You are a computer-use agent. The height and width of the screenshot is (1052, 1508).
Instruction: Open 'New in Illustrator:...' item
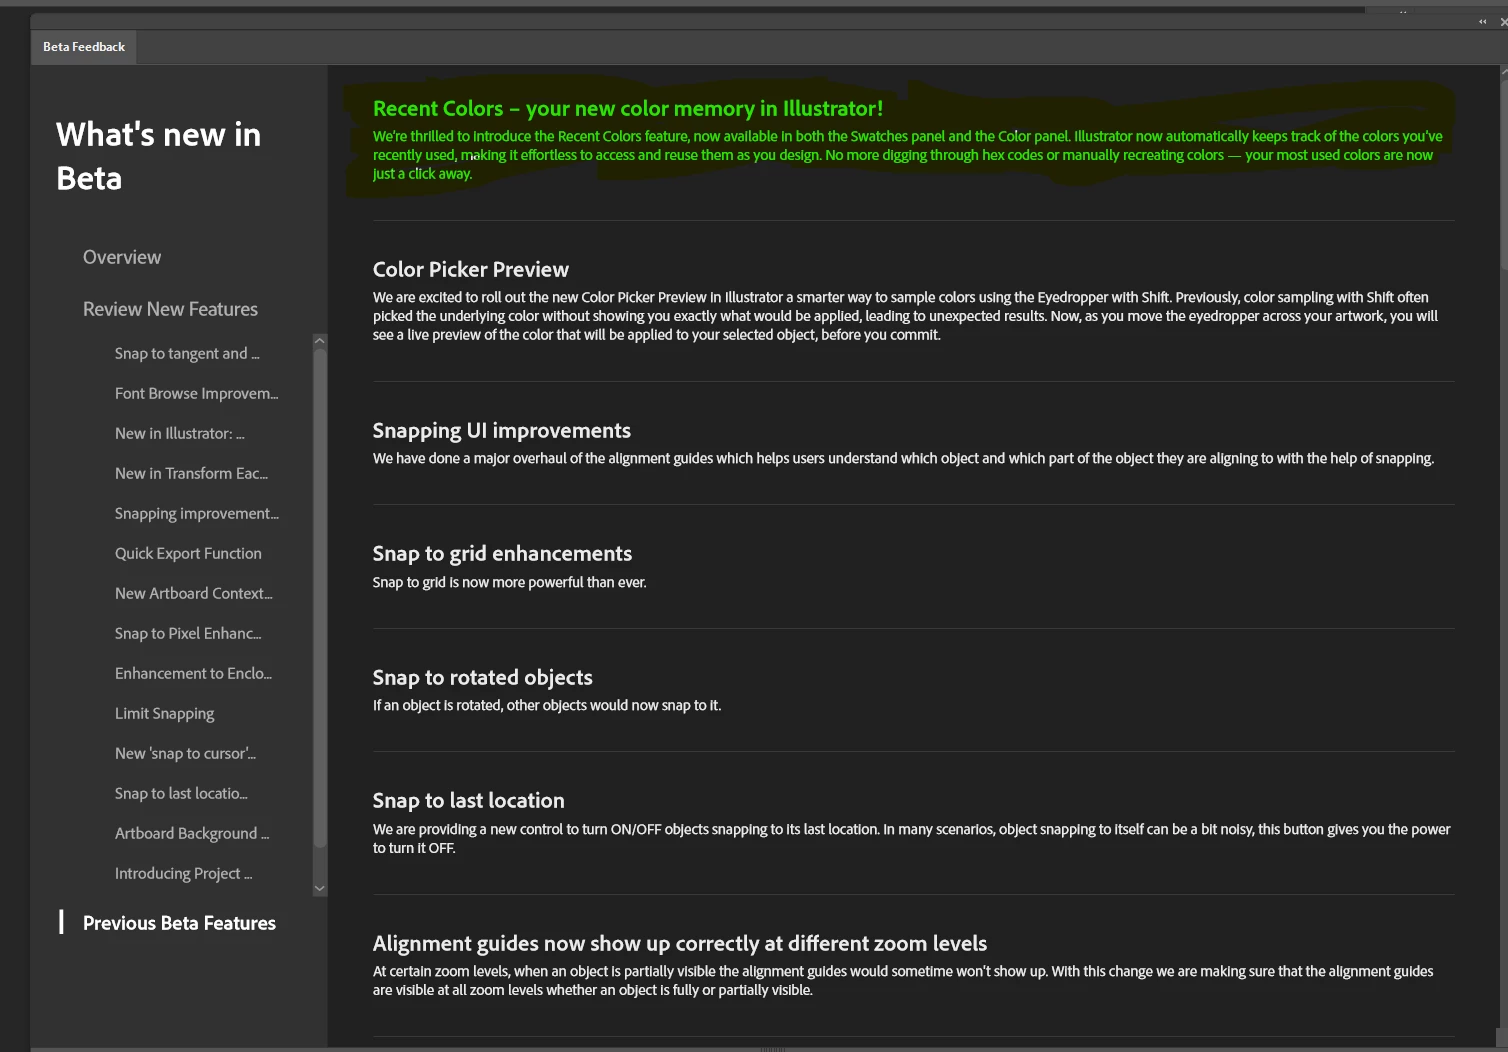tap(179, 433)
